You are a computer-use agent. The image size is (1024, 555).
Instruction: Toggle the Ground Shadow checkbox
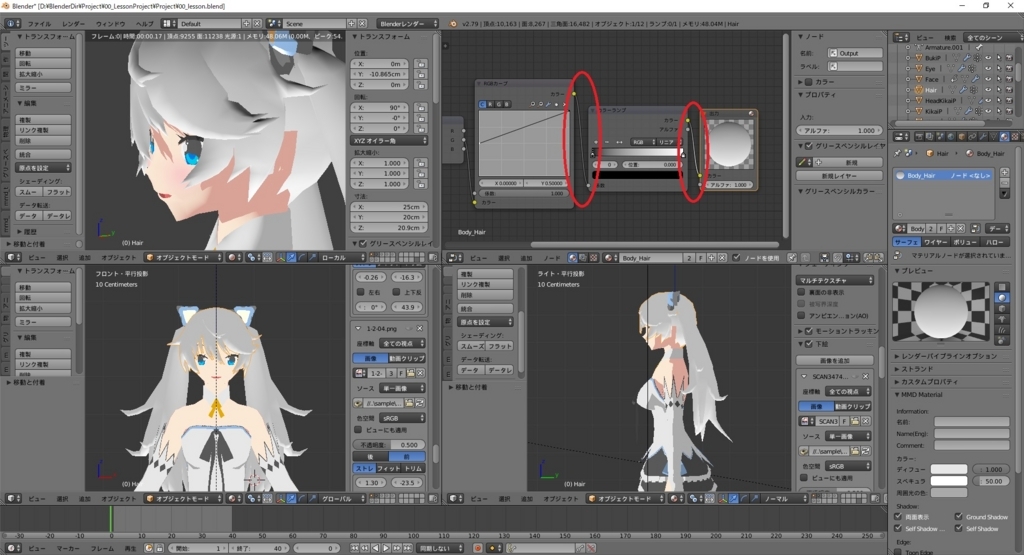pyautogui.click(x=959, y=516)
